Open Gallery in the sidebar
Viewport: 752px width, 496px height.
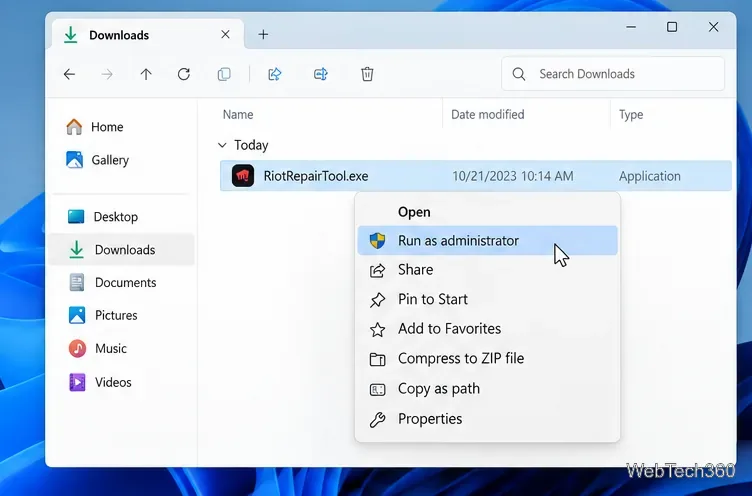click(110, 160)
